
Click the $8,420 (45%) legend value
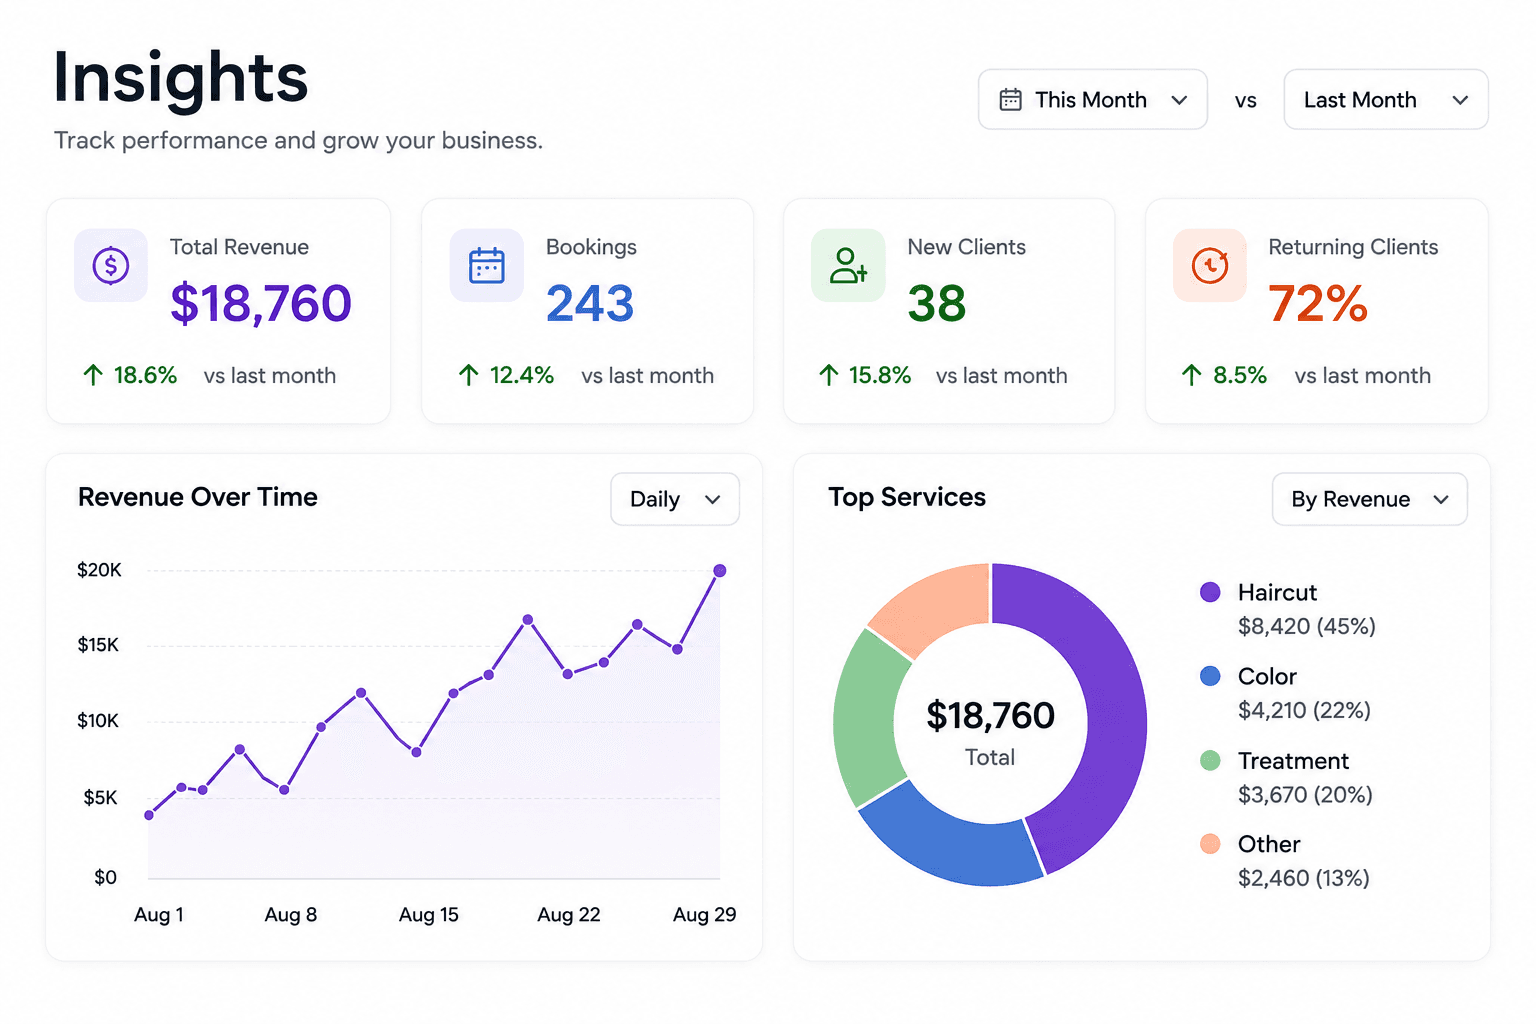pos(1307,626)
